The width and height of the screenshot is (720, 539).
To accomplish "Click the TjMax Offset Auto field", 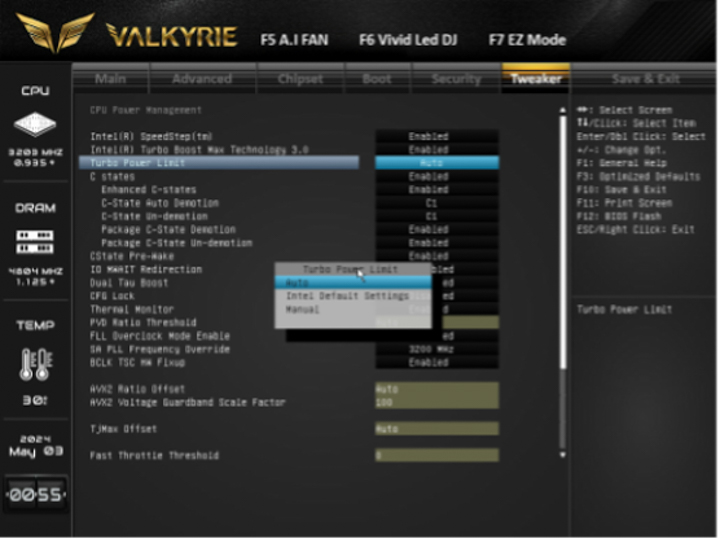I will [x=437, y=429].
